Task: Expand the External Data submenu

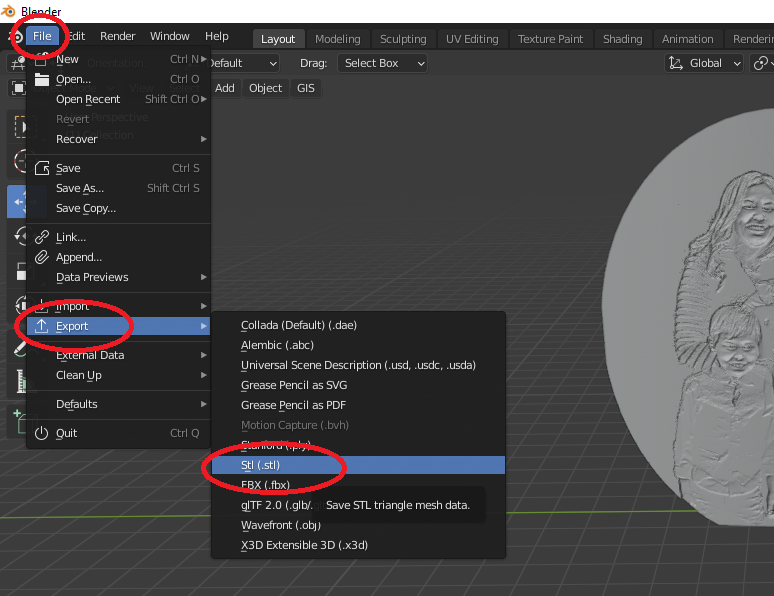Action: 118,355
